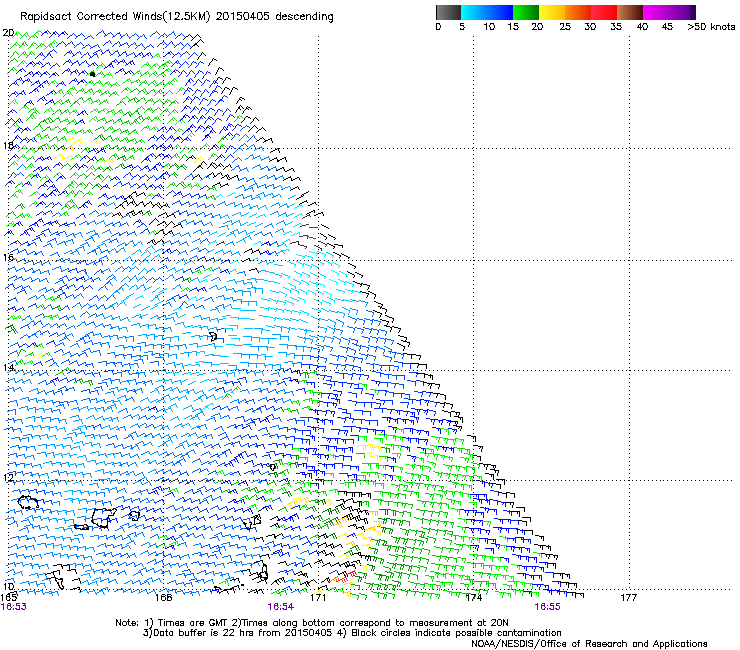Click the purple 45-50 knots legend segment
This screenshot has height=650, width=740.
tap(682, 12)
